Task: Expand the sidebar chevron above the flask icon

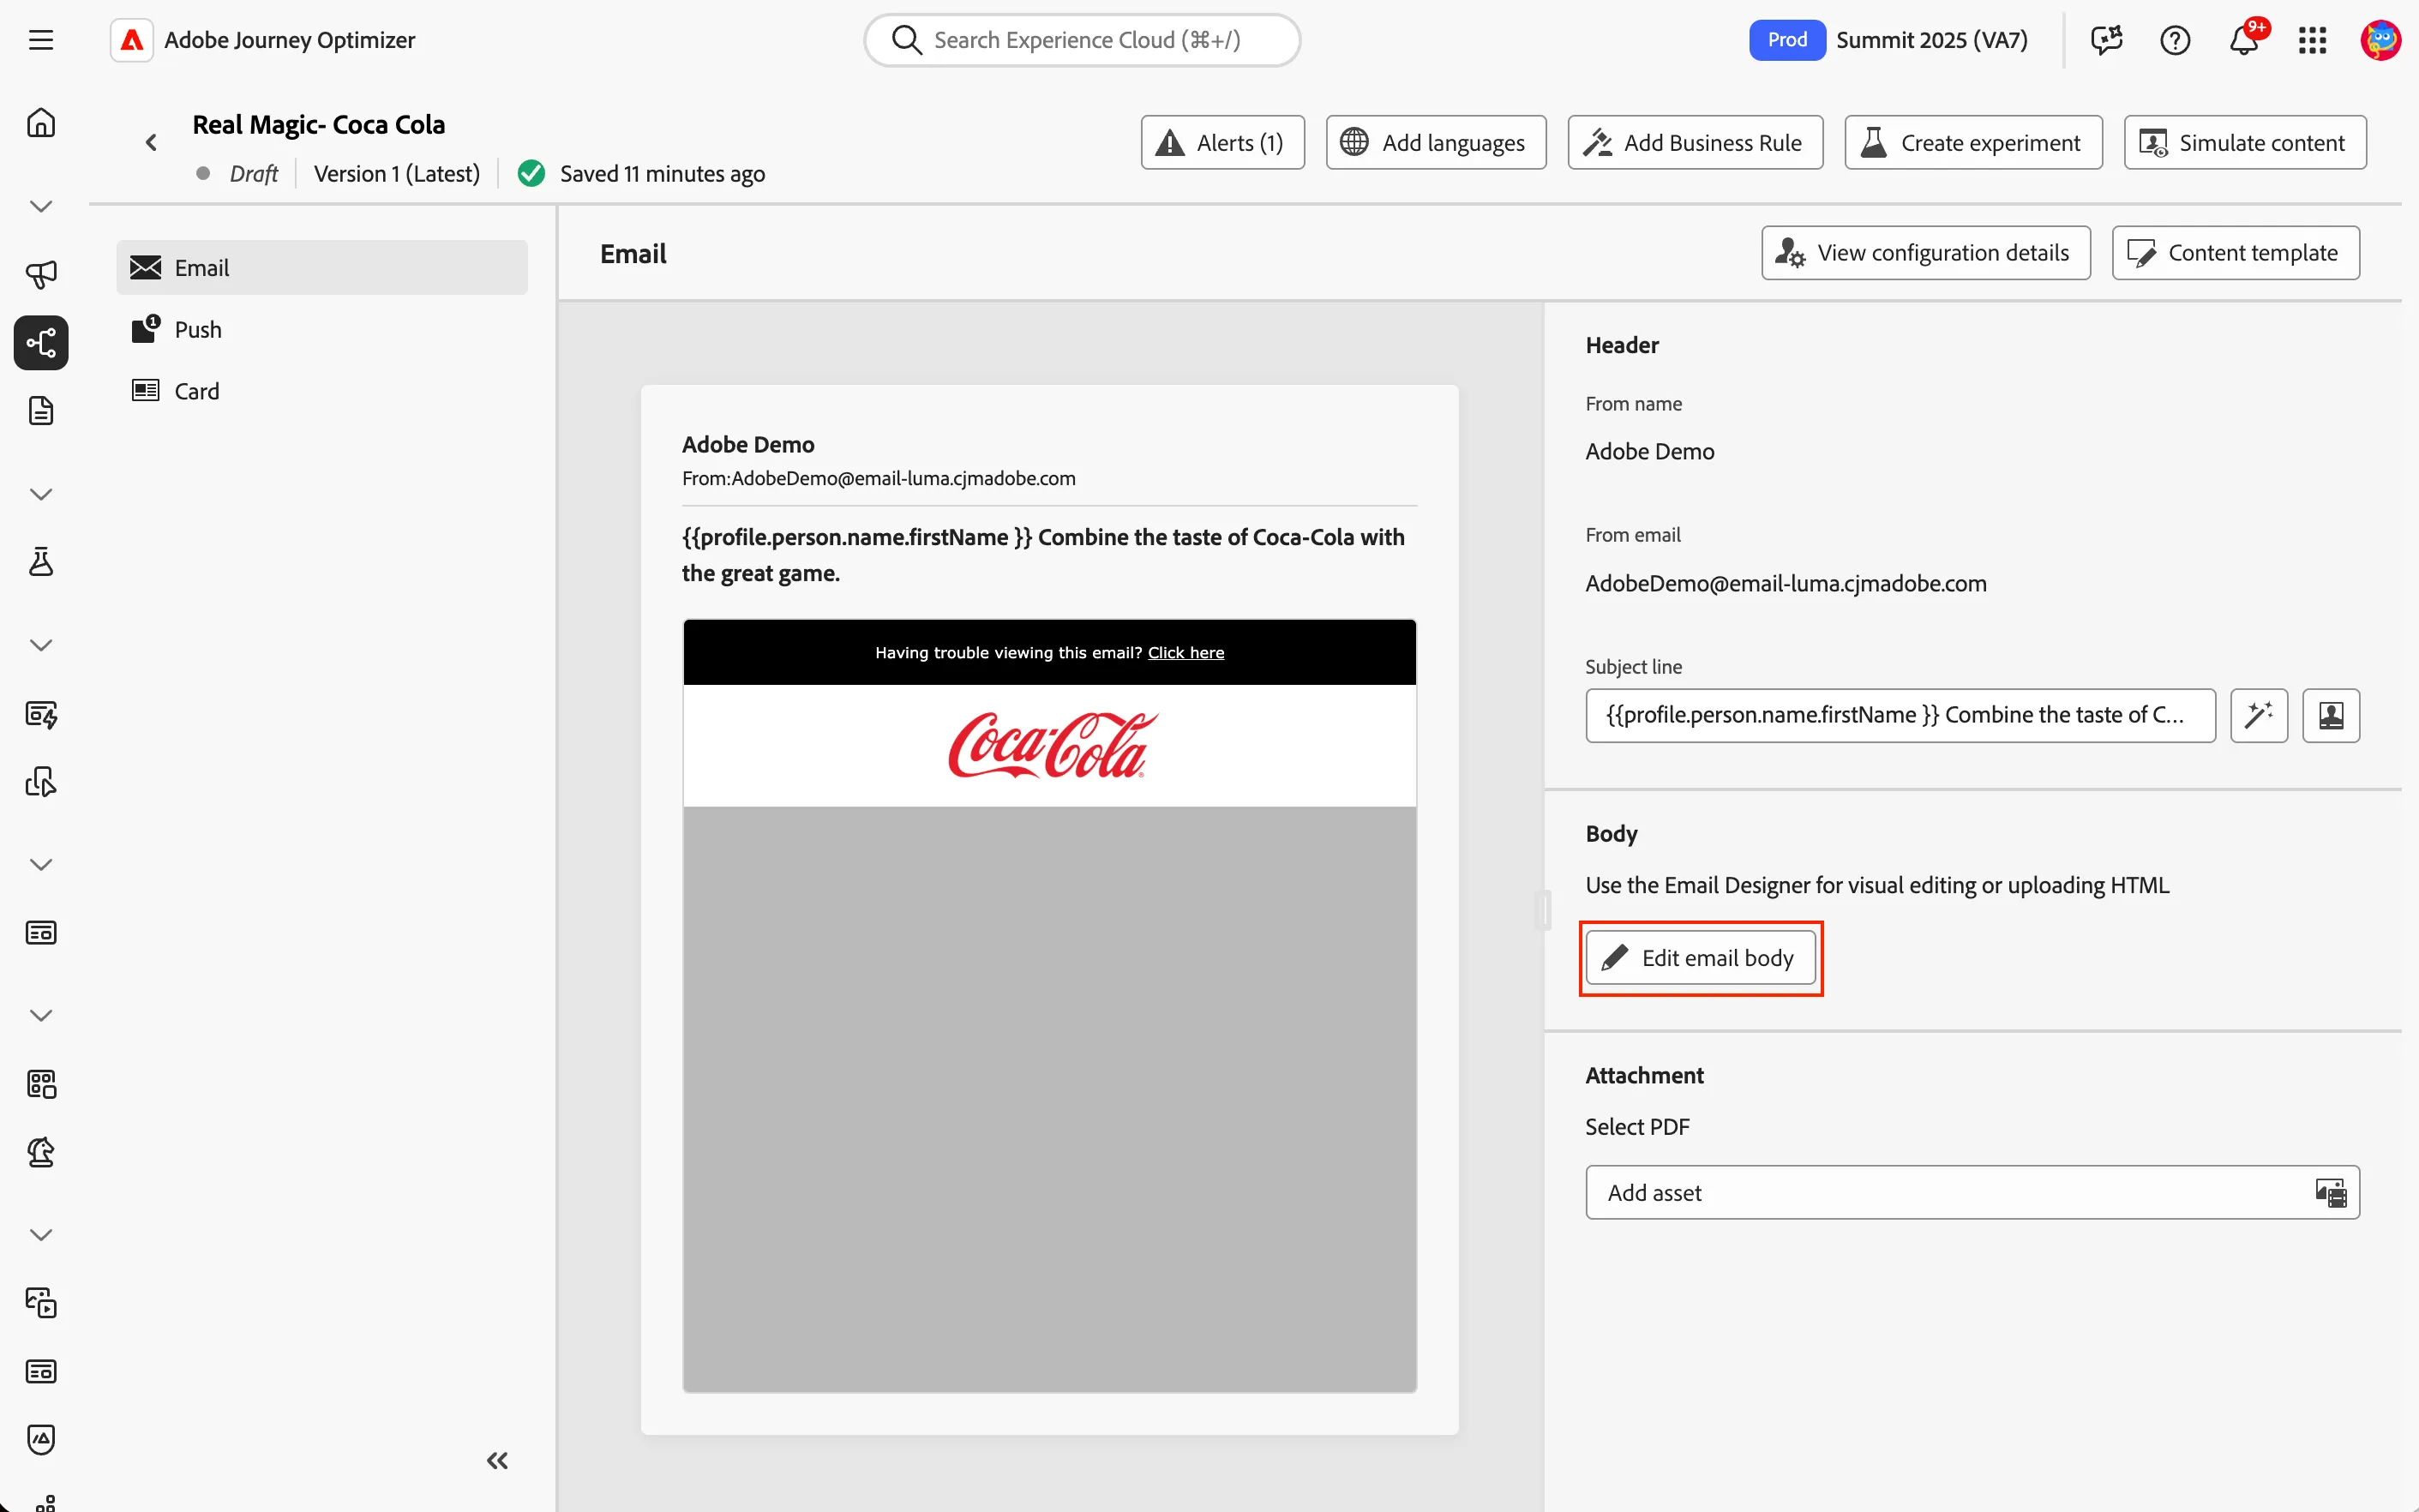Action: pos(41,494)
